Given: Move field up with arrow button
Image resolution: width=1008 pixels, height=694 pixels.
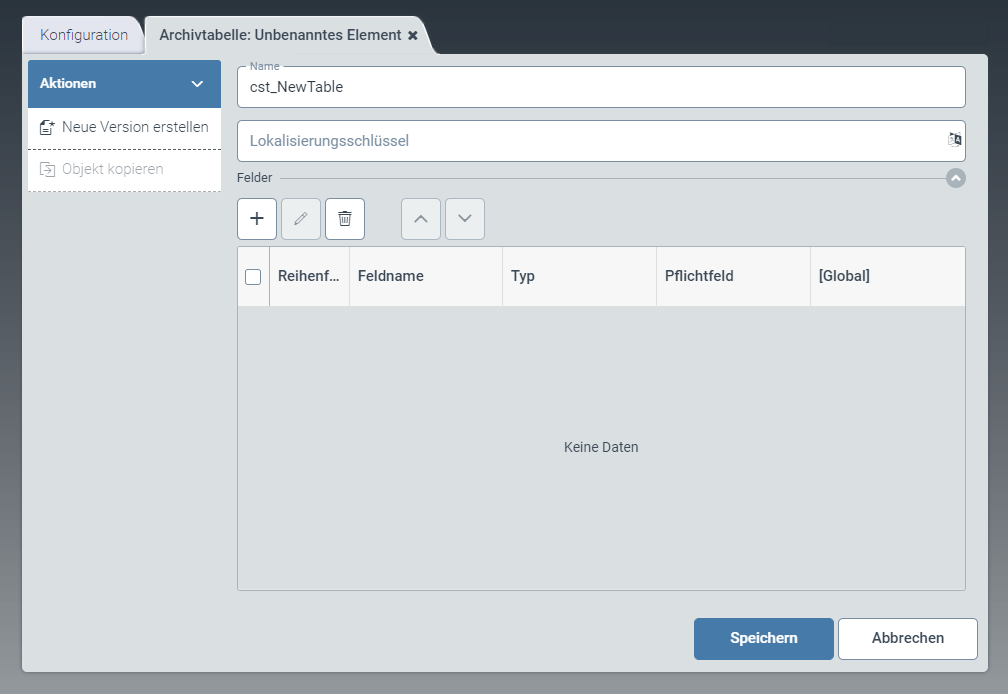Looking at the screenshot, I should click(421, 219).
